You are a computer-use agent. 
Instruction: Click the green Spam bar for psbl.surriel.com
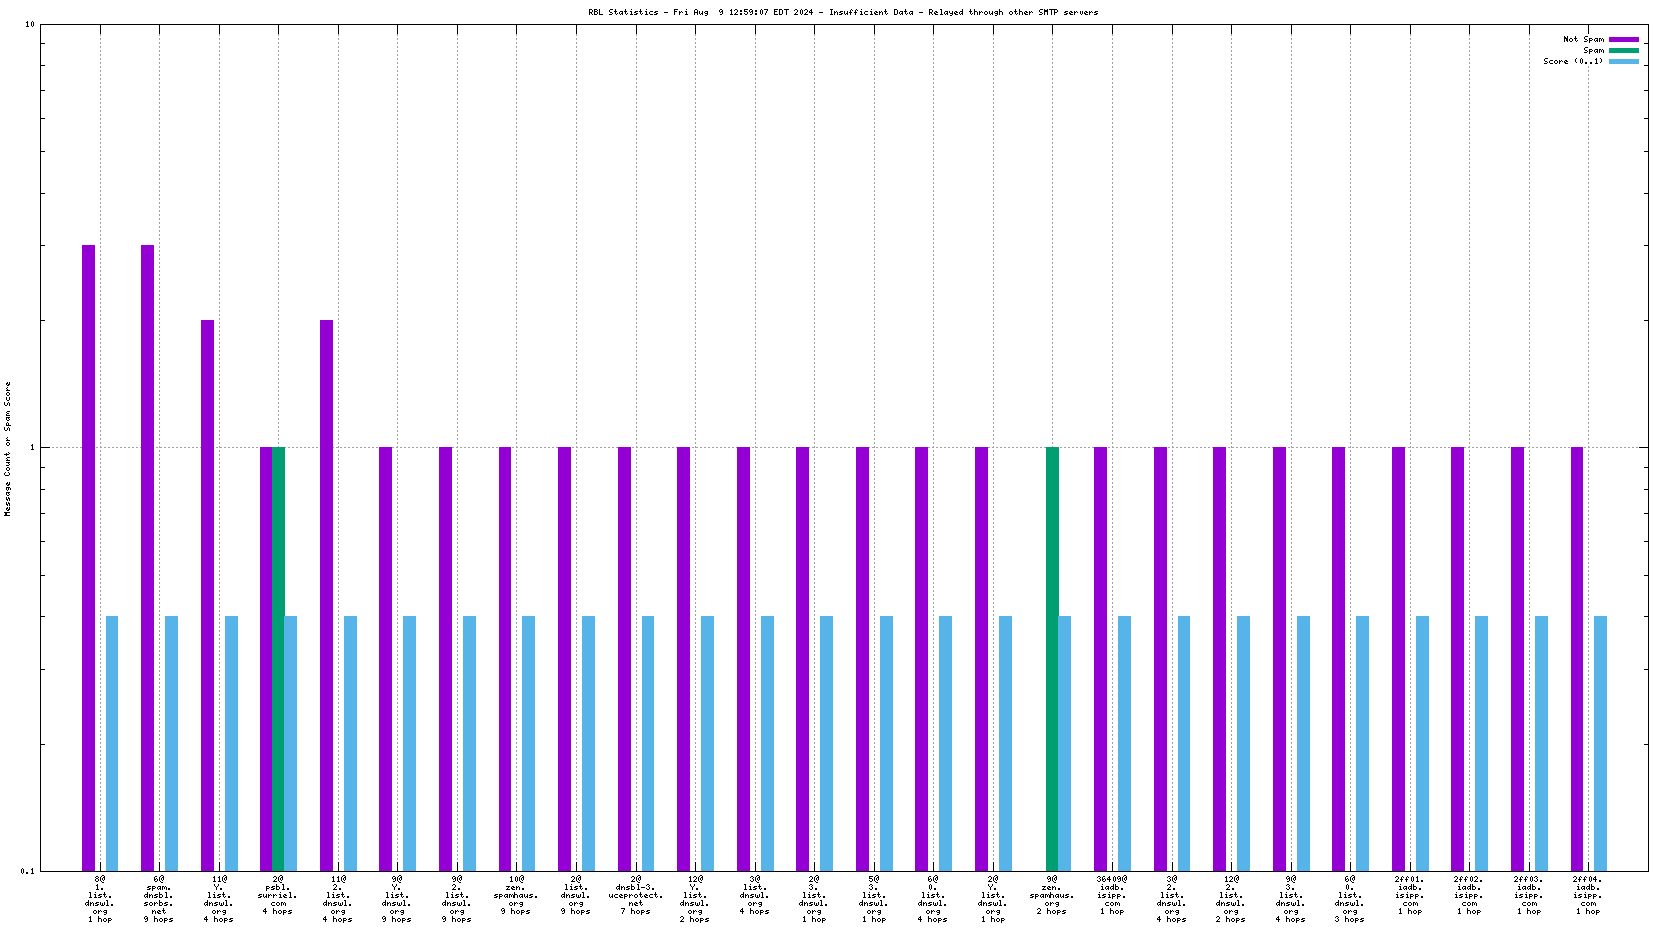click(x=279, y=658)
